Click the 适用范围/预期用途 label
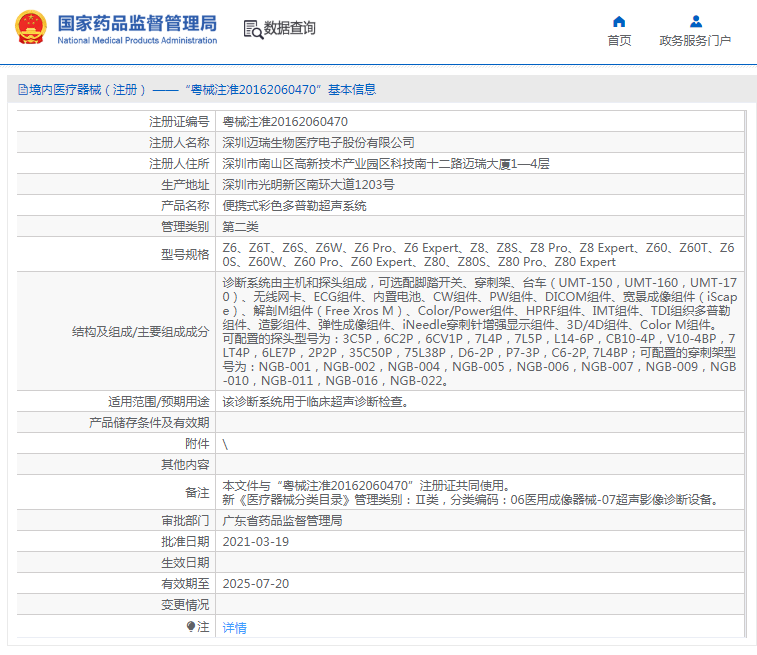Screen dimensions: 757x655 pyautogui.click(x=158, y=402)
